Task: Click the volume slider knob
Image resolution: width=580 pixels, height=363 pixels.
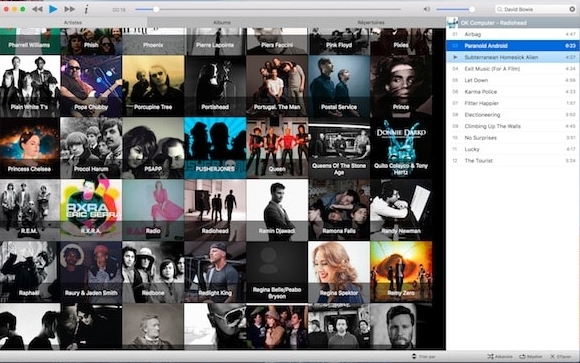Action: [x=472, y=9]
